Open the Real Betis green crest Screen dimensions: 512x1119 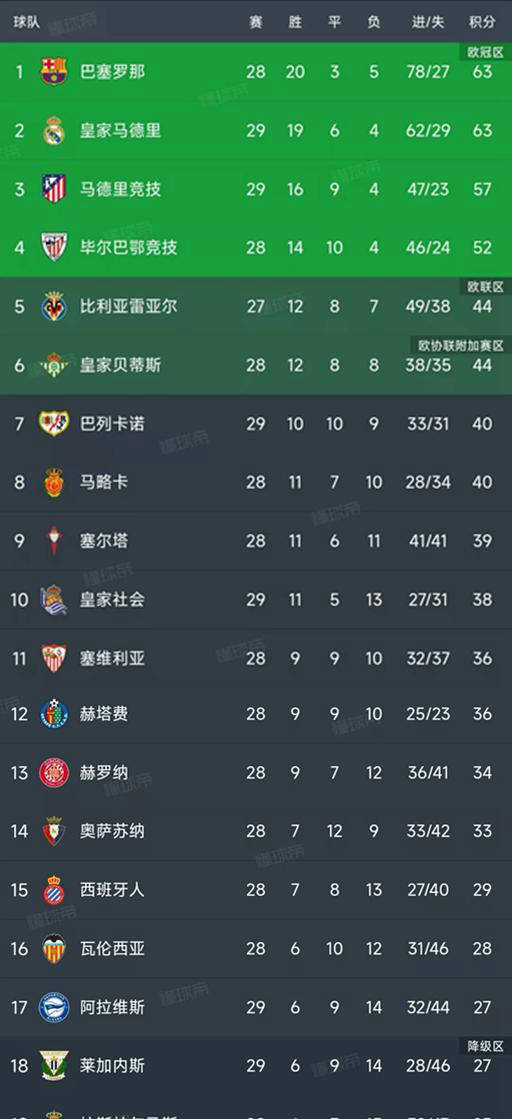click(54, 365)
